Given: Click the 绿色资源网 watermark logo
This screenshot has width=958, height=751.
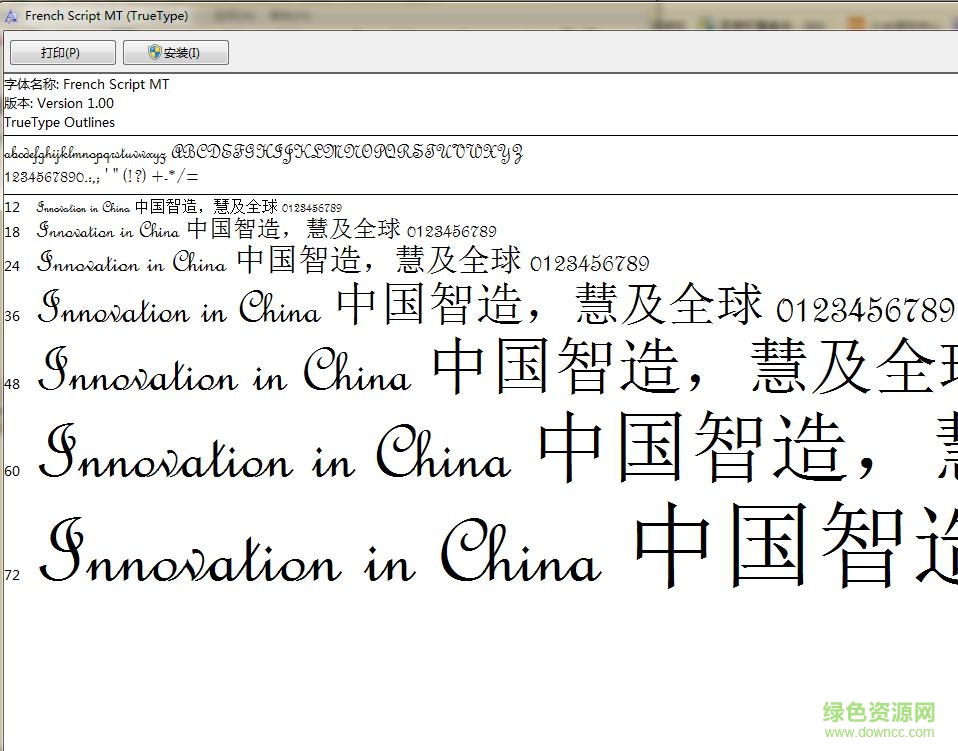Looking at the screenshot, I should (878, 713).
